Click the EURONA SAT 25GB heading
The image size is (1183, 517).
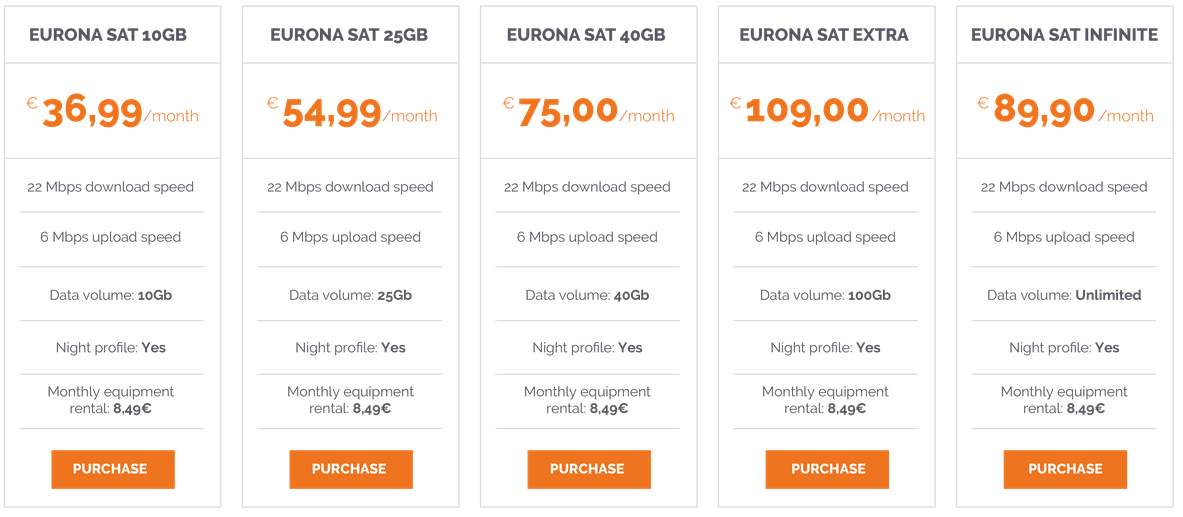349,35
